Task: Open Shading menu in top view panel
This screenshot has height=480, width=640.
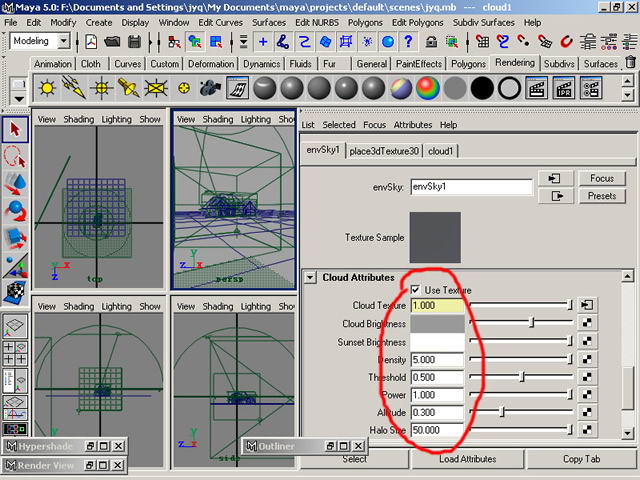Action: pyautogui.click(x=78, y=119)
